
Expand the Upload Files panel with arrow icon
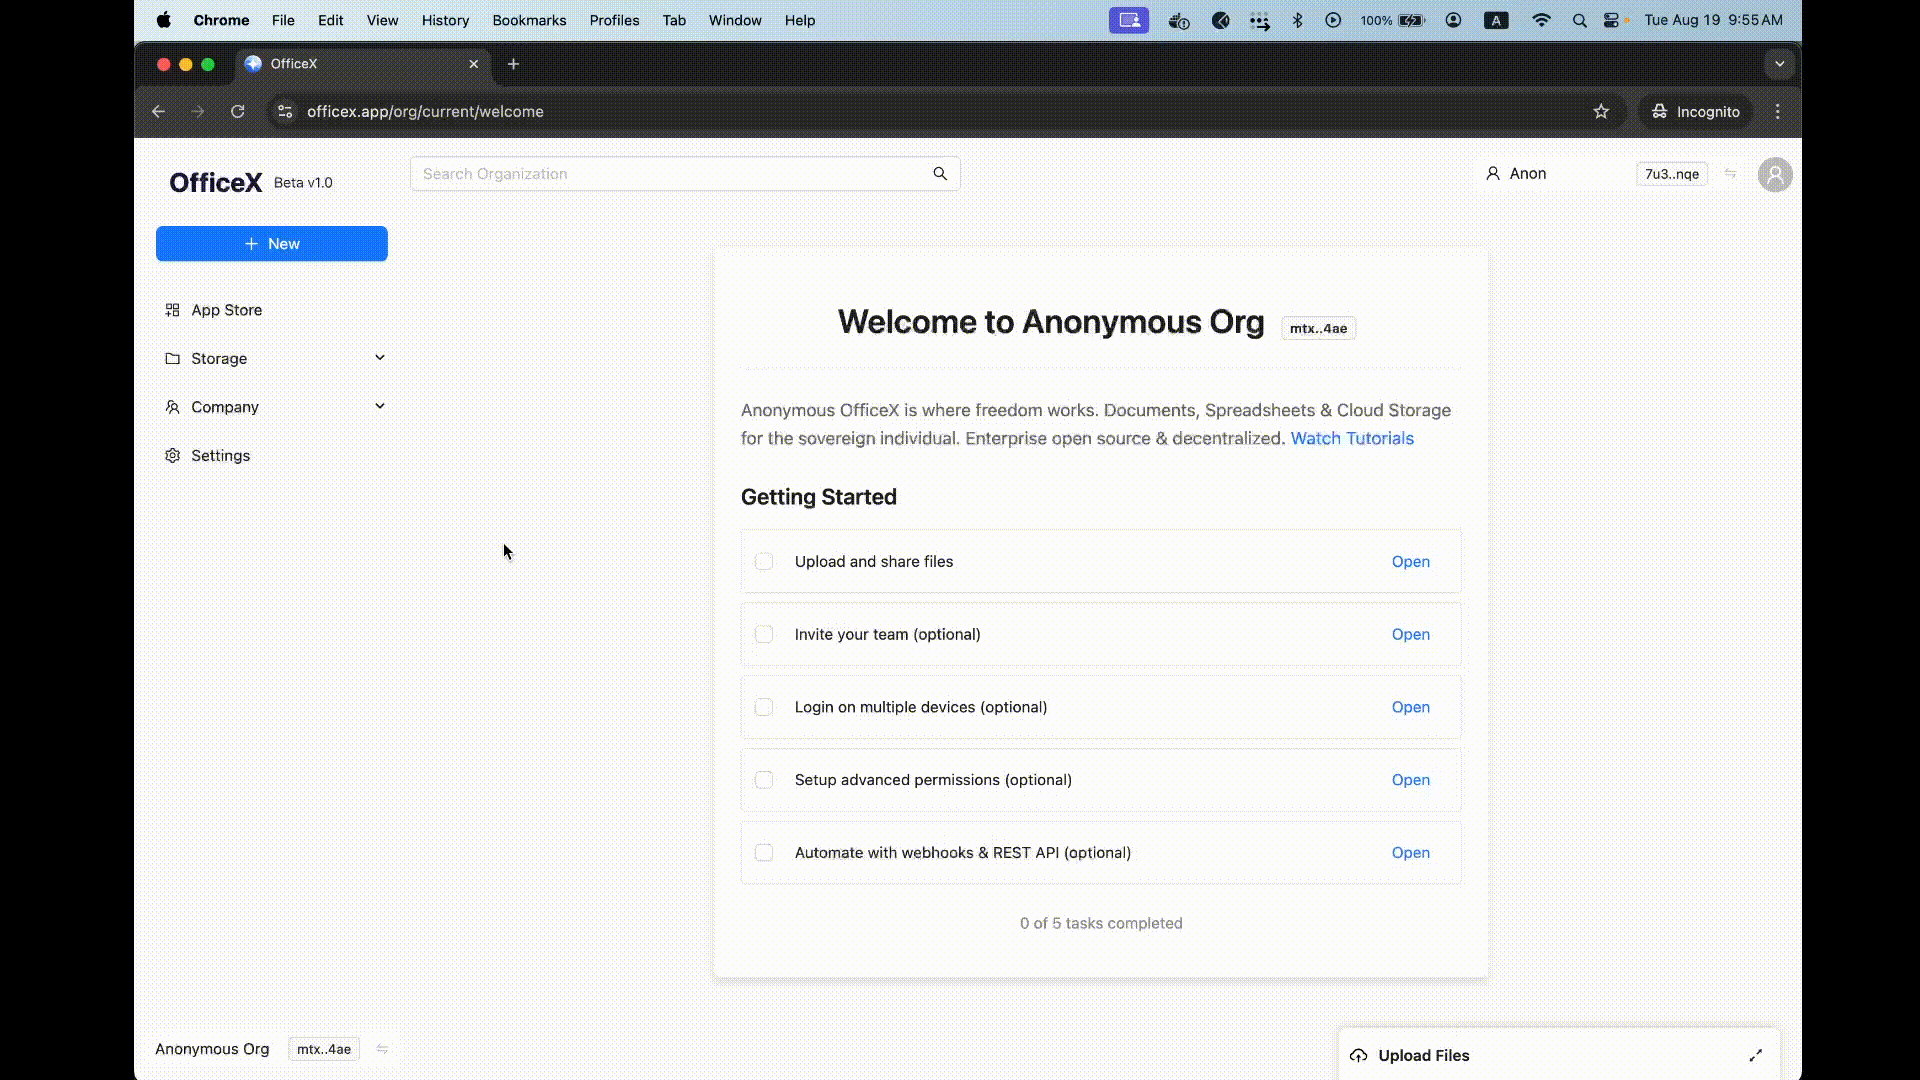1755,1056
